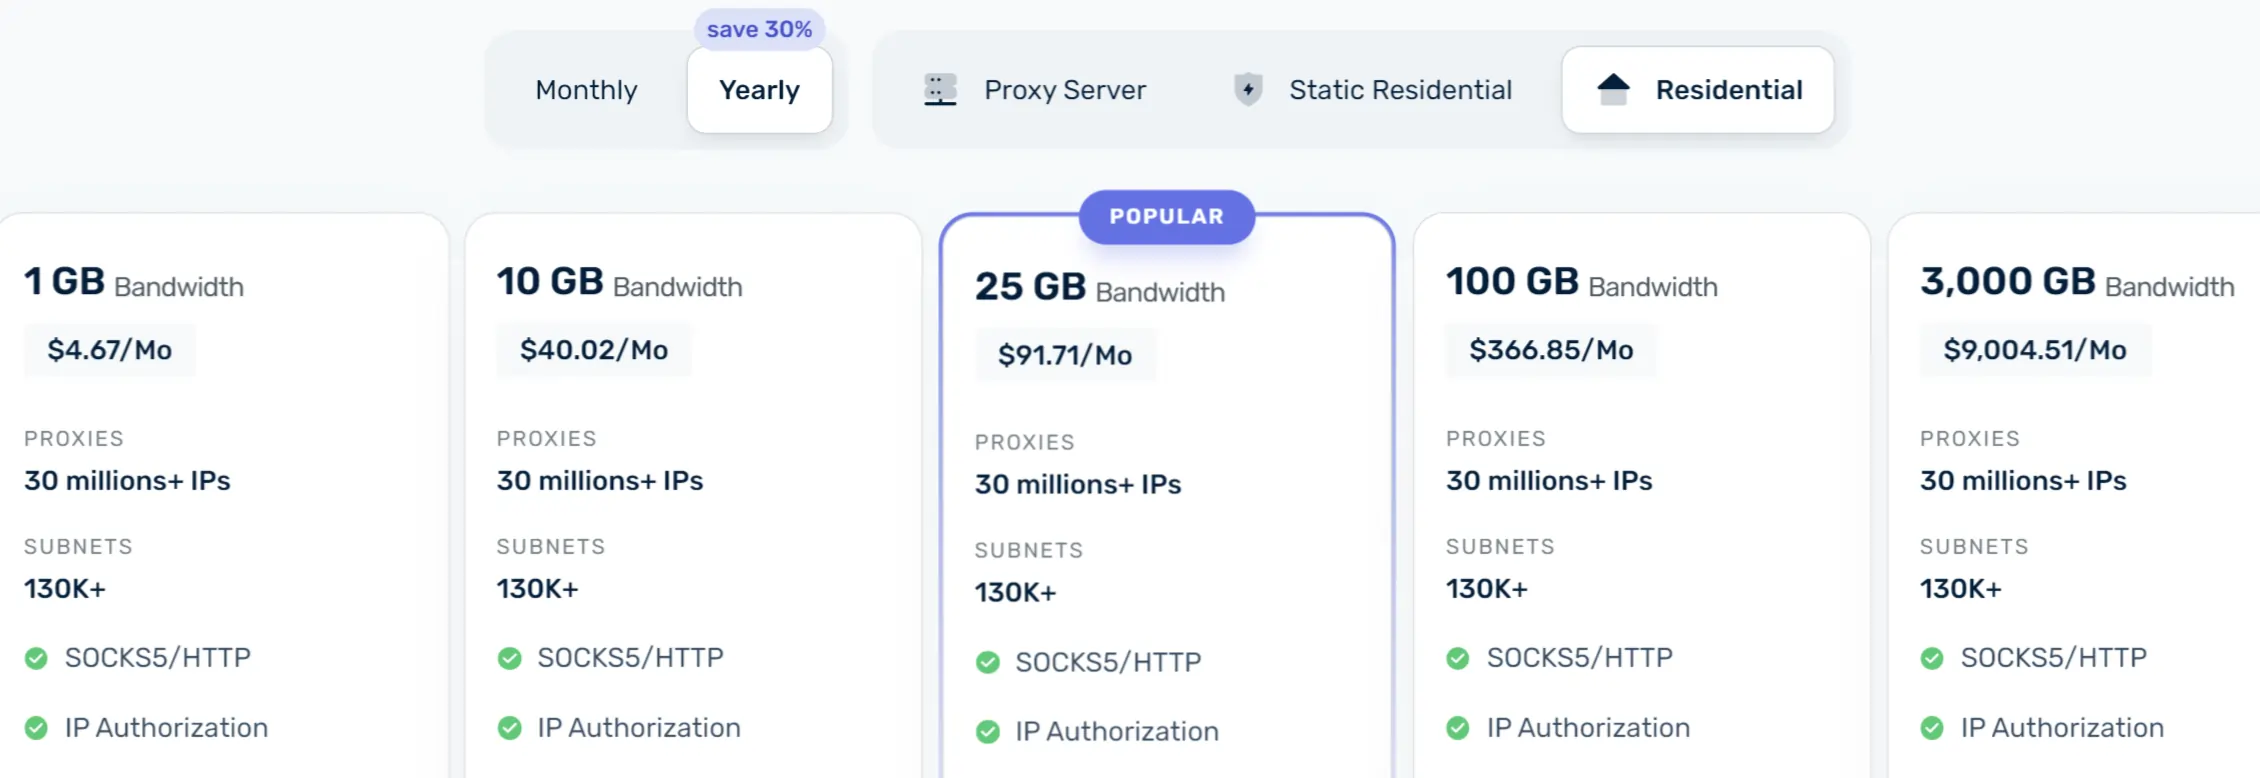Click IP Authorization checkmark in 10 GB plan
2260x778 pixels.
tap(509, 728)
